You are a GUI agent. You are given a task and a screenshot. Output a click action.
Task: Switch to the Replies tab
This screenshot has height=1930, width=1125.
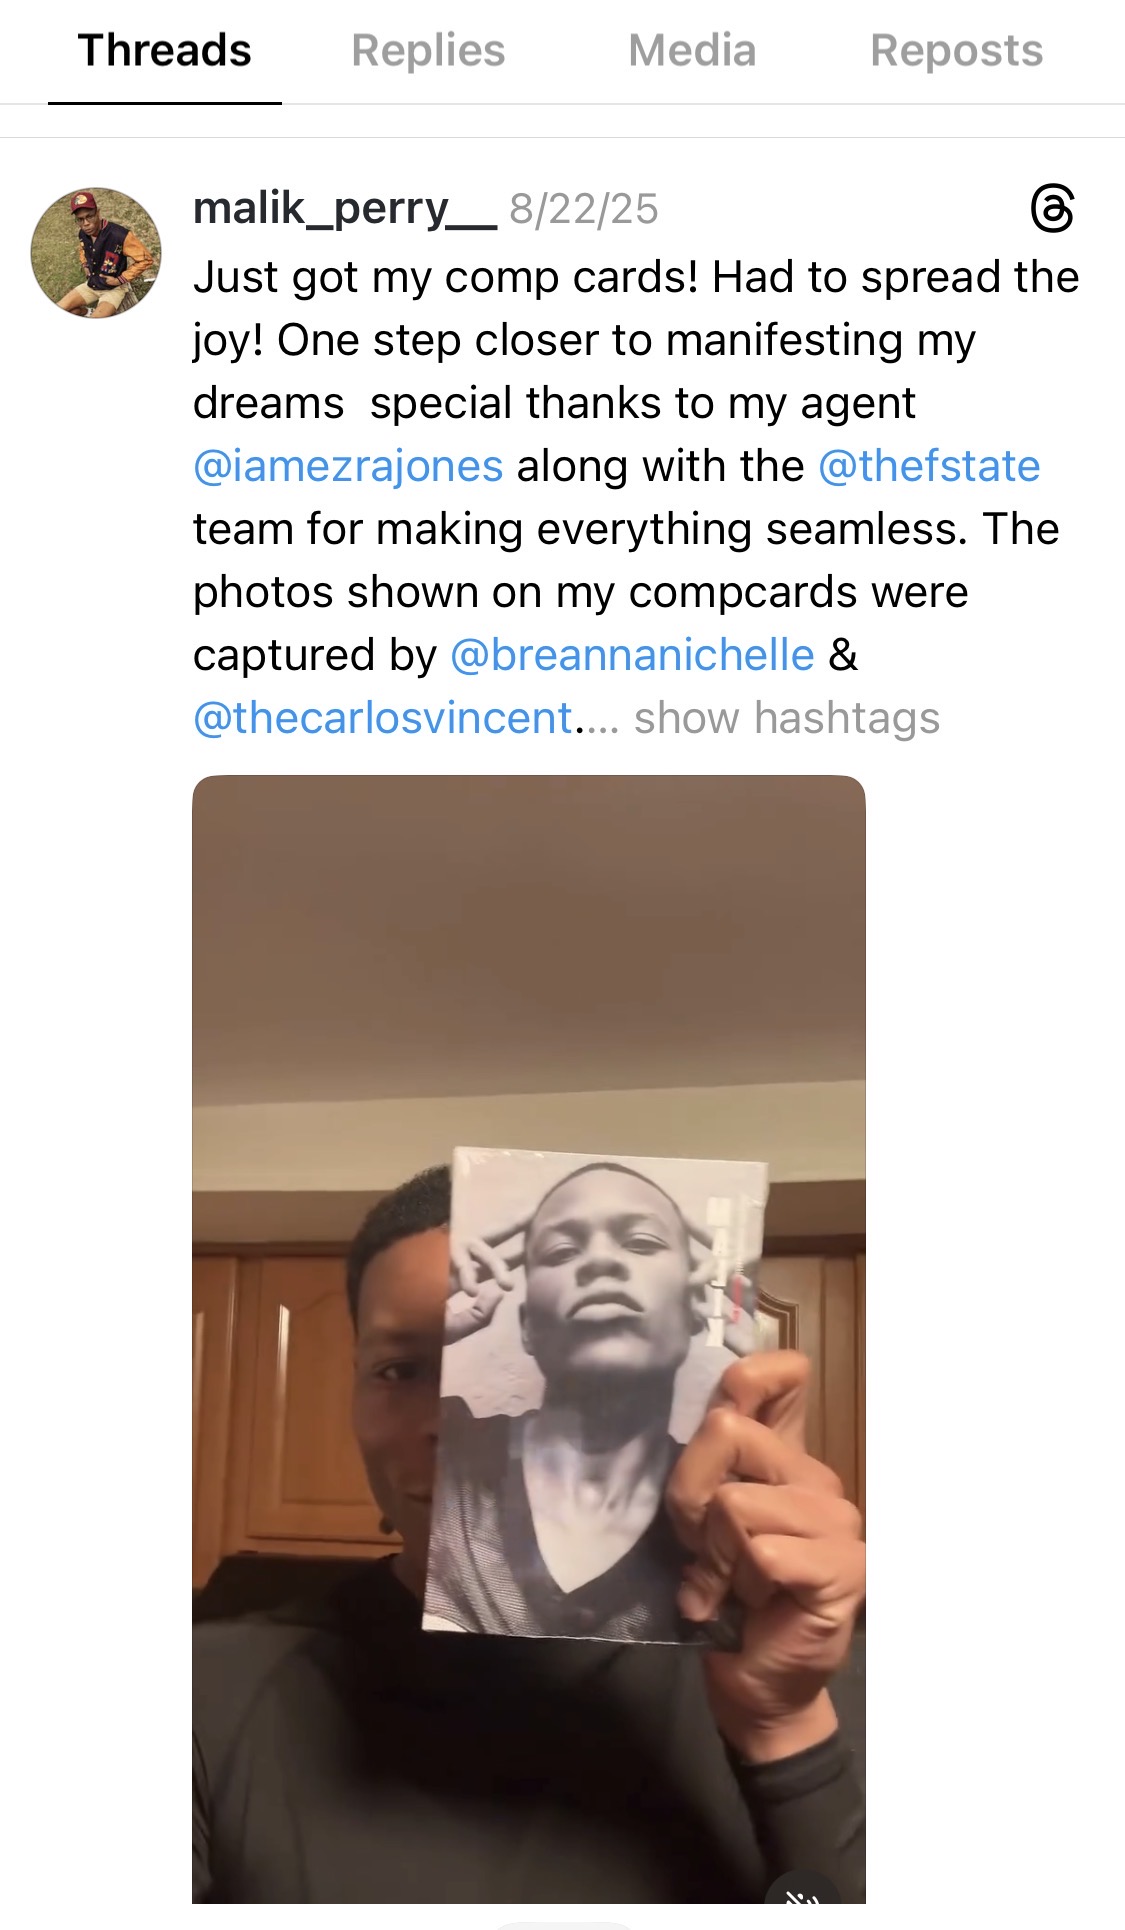(428, 51)
